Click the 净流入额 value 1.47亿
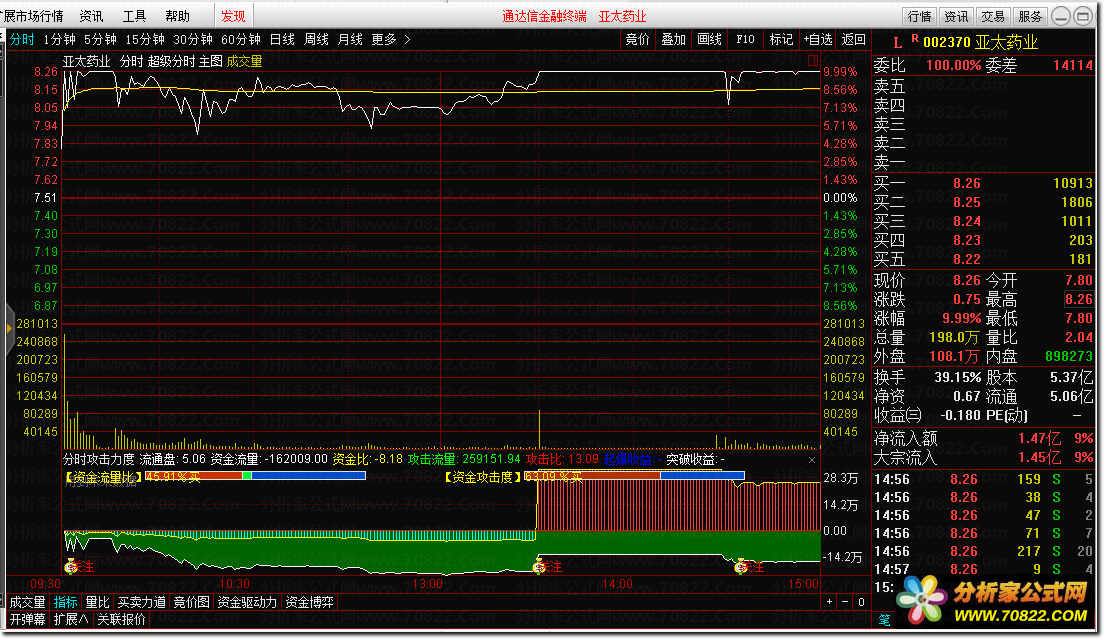 point(1039,438)
